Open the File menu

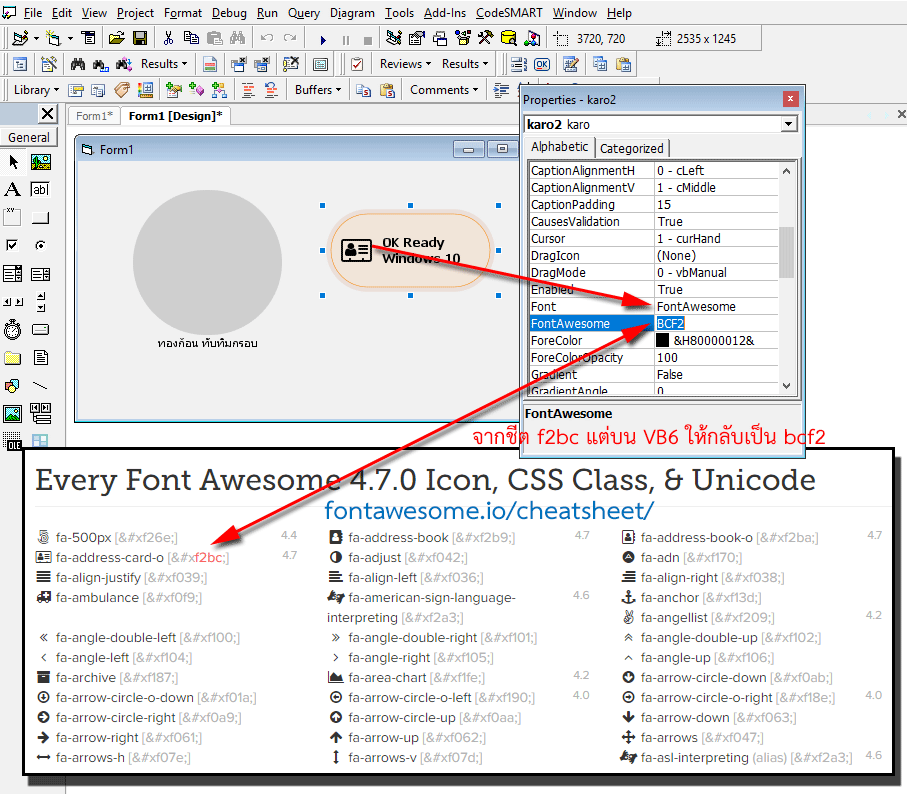(x=32, y=13)
